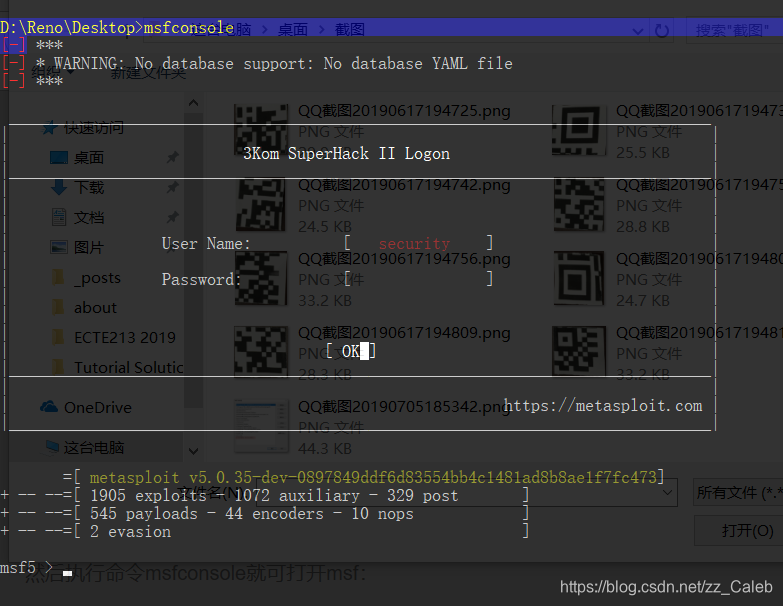Select thumbnail of QQ截图20190705185342.png
The image size is (783, 606).
pos(261,426)
